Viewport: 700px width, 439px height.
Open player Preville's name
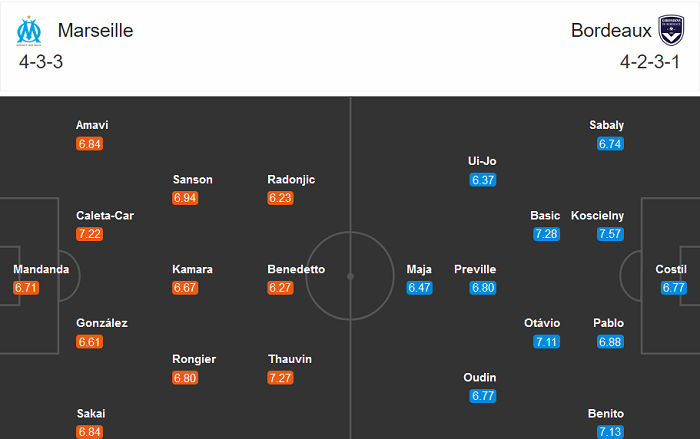475,269
